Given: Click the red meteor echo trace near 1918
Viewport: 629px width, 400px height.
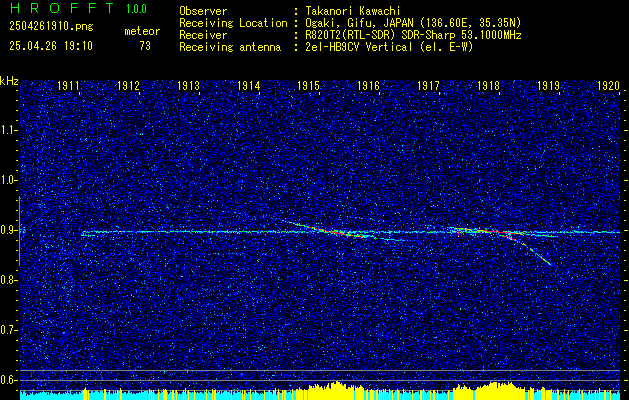Looking at the screenshot, I should pyautogui.click(x=491, y=231).
